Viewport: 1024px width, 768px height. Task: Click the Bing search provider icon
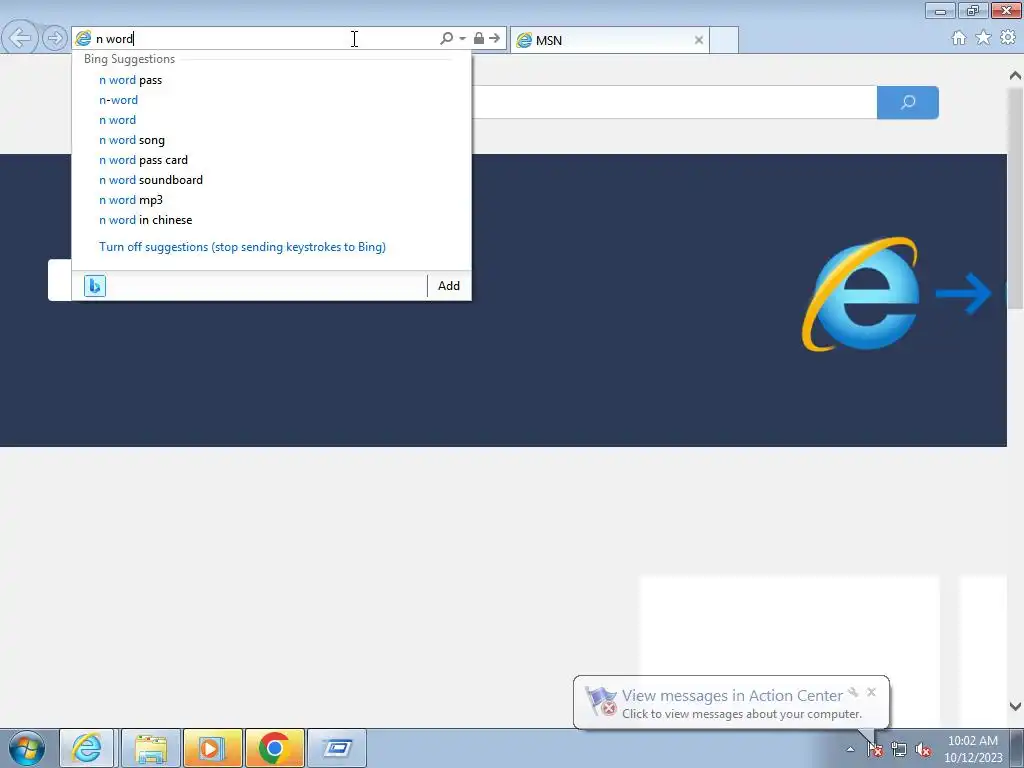click(95, 285)
